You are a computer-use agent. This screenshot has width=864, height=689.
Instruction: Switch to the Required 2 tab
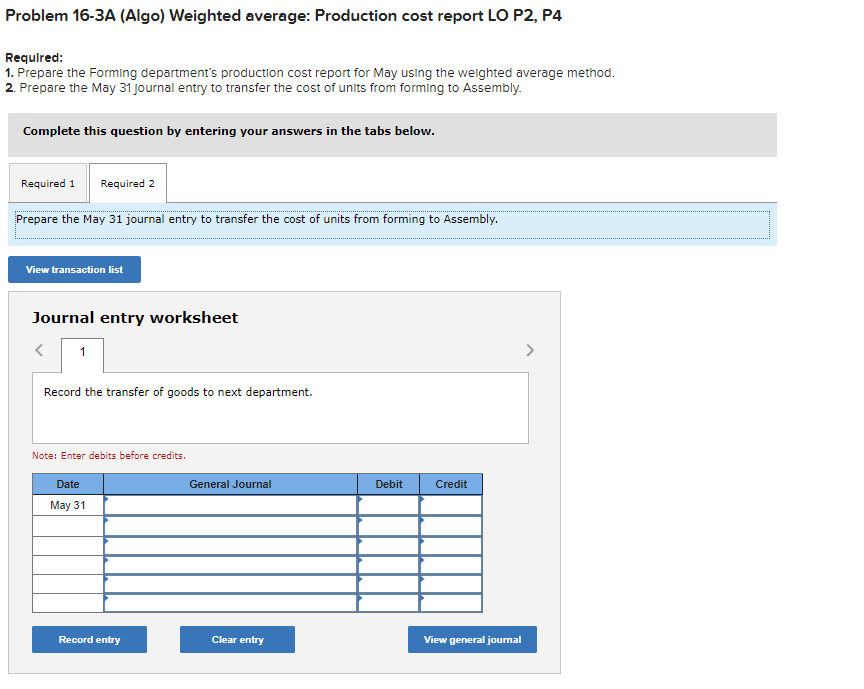click(127, 183)
